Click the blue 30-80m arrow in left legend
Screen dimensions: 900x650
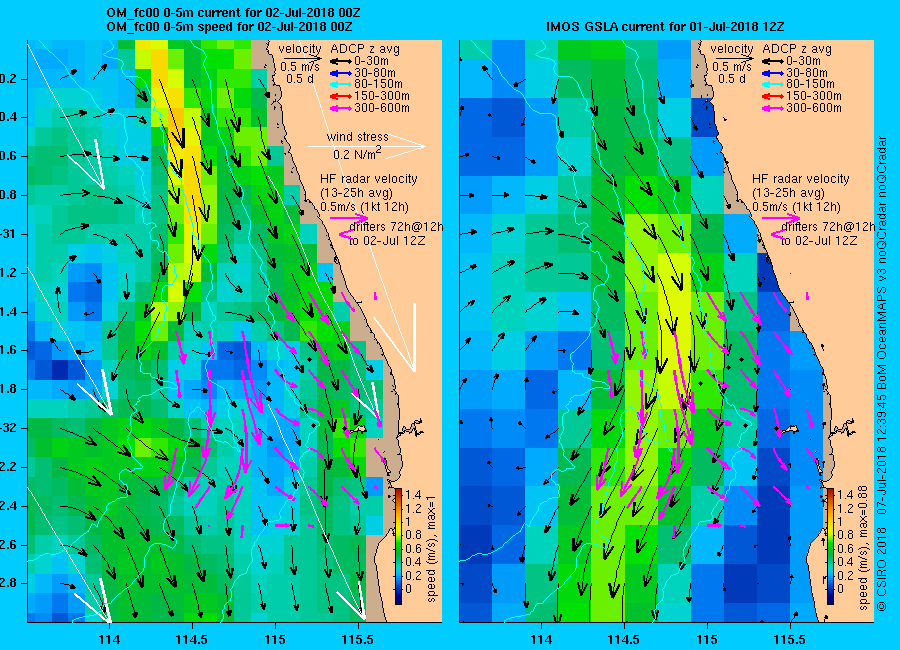[342, 73]
